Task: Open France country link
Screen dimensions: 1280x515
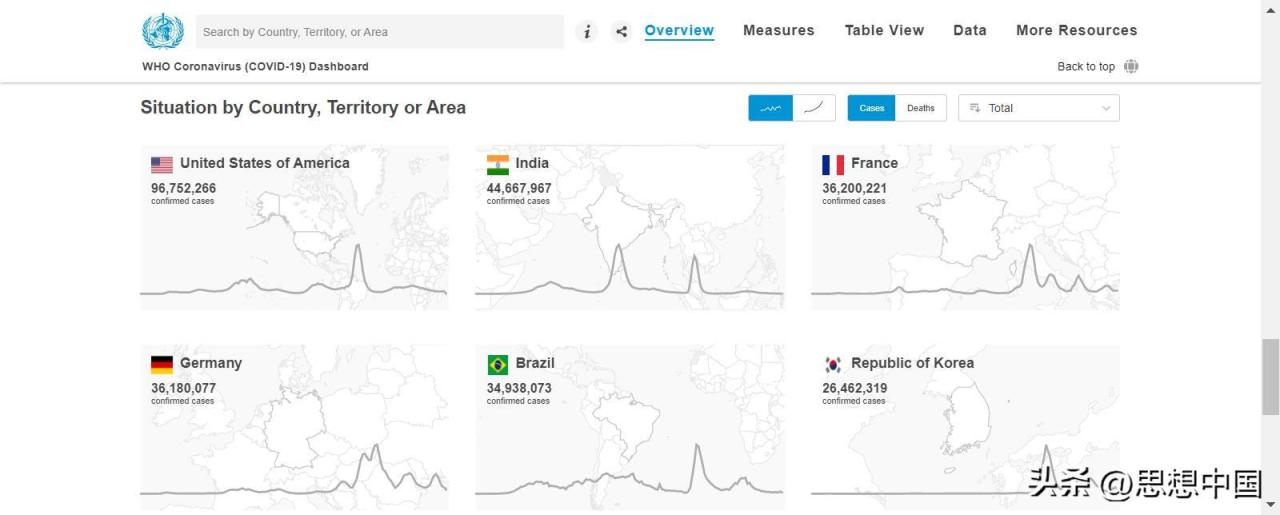Action: pyautogui.click(x=875, y=163)
